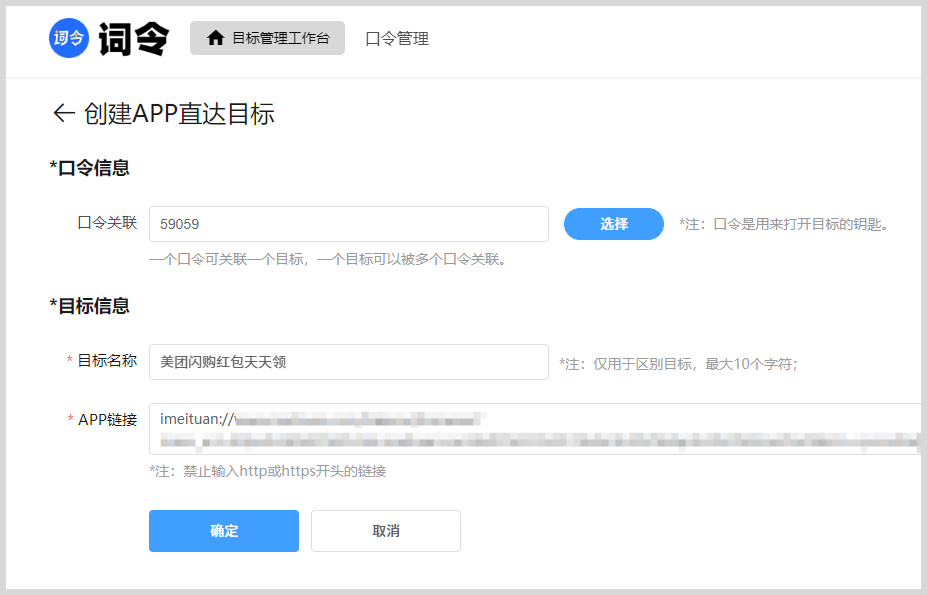Screen dimensions: 927x595
Task: Click the blue 选择 button
Action: point(613,224)
